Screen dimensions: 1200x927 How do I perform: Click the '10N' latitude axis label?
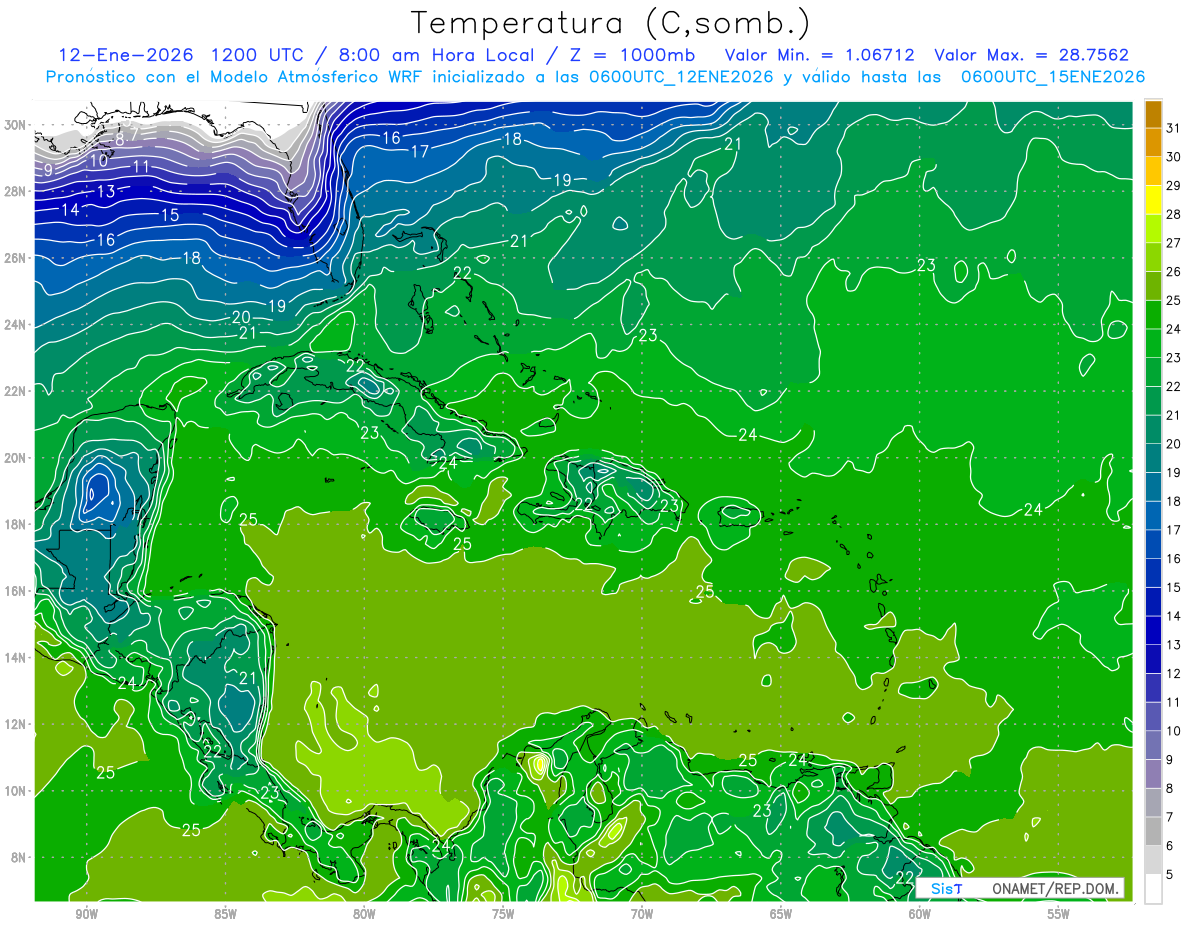tap(15, 791)
